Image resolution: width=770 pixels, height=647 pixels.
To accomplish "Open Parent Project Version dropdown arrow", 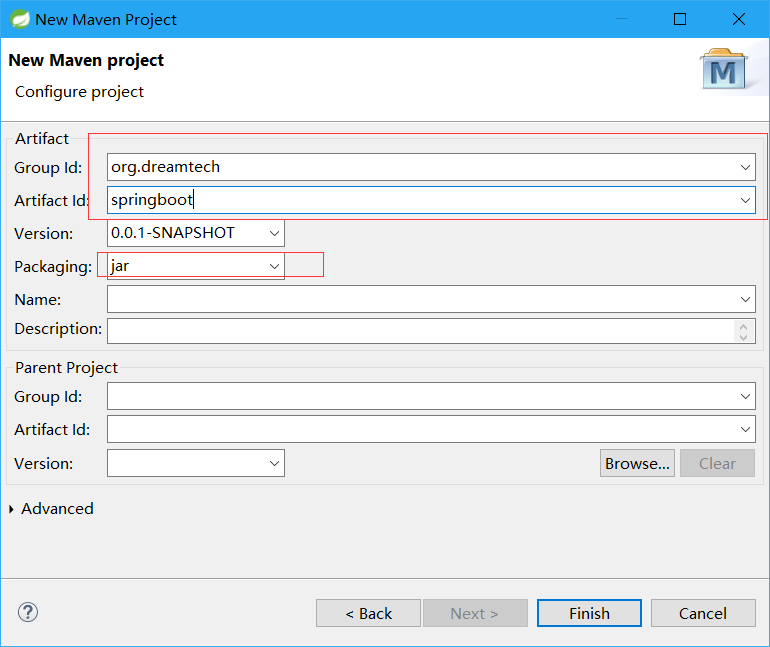I will coord(275,463).
